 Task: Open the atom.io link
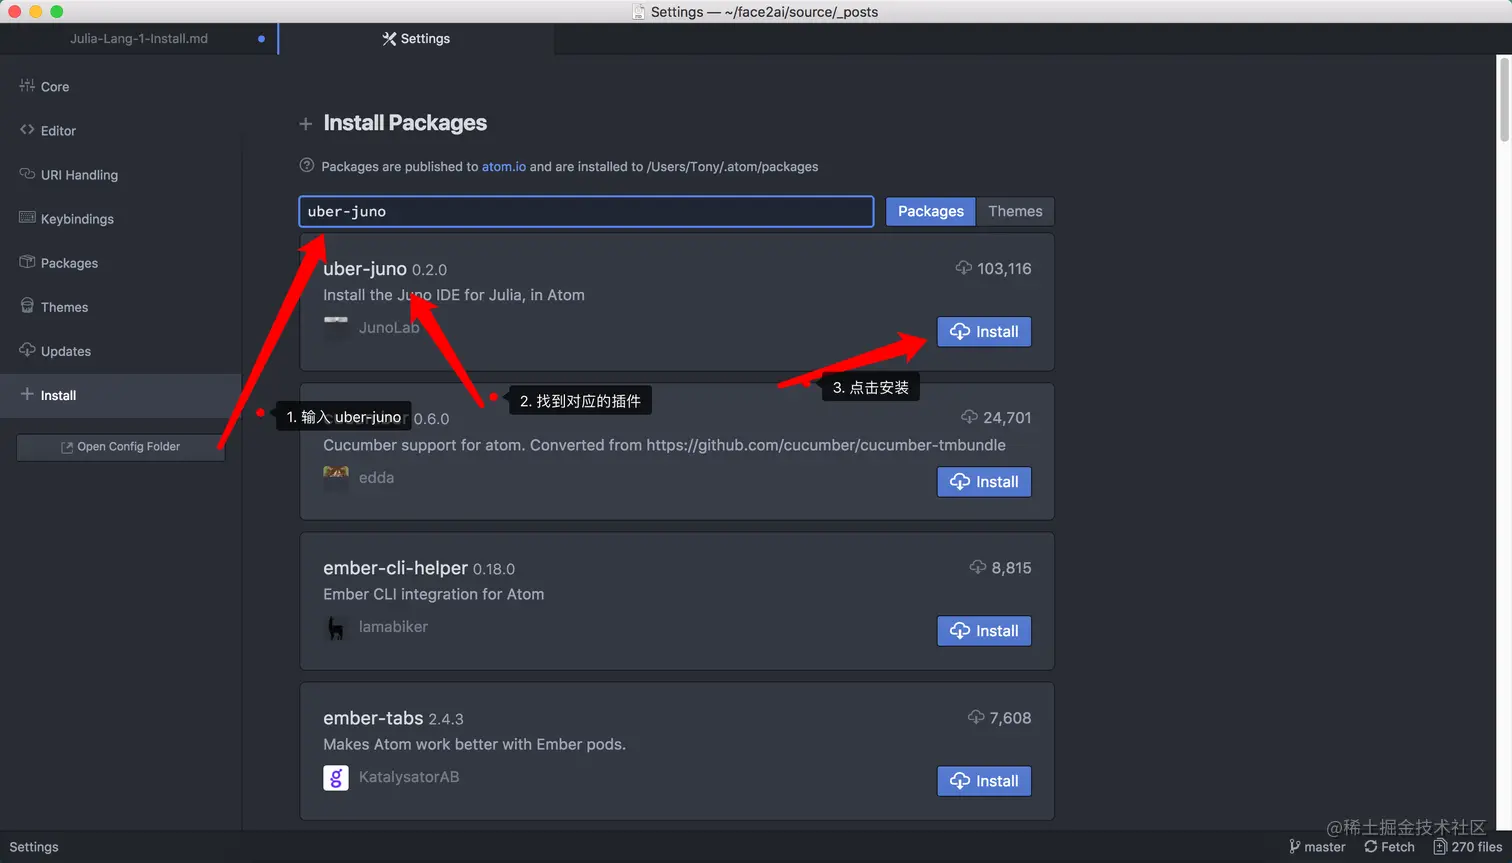point(504,167)
